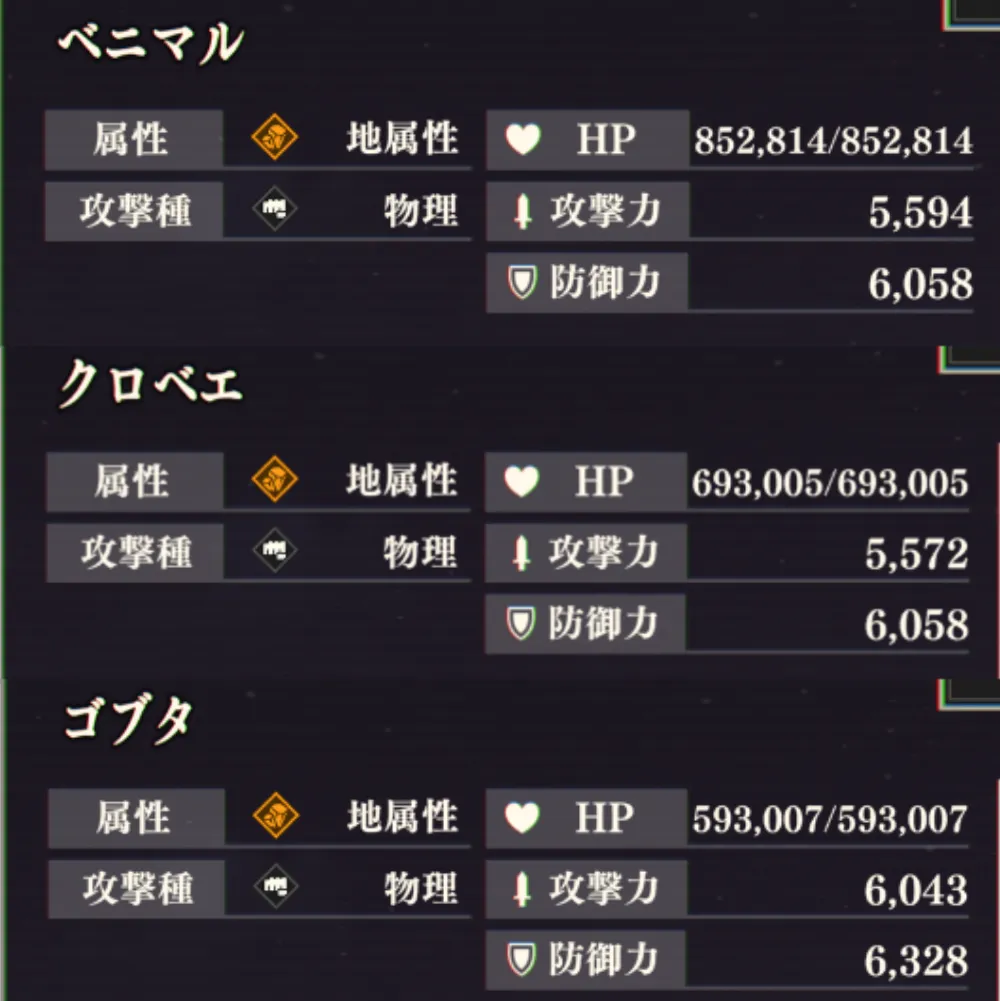Click Kurobe's earth attribute diamond icon
This screenshot has width=1000, height=1001.
275,482
